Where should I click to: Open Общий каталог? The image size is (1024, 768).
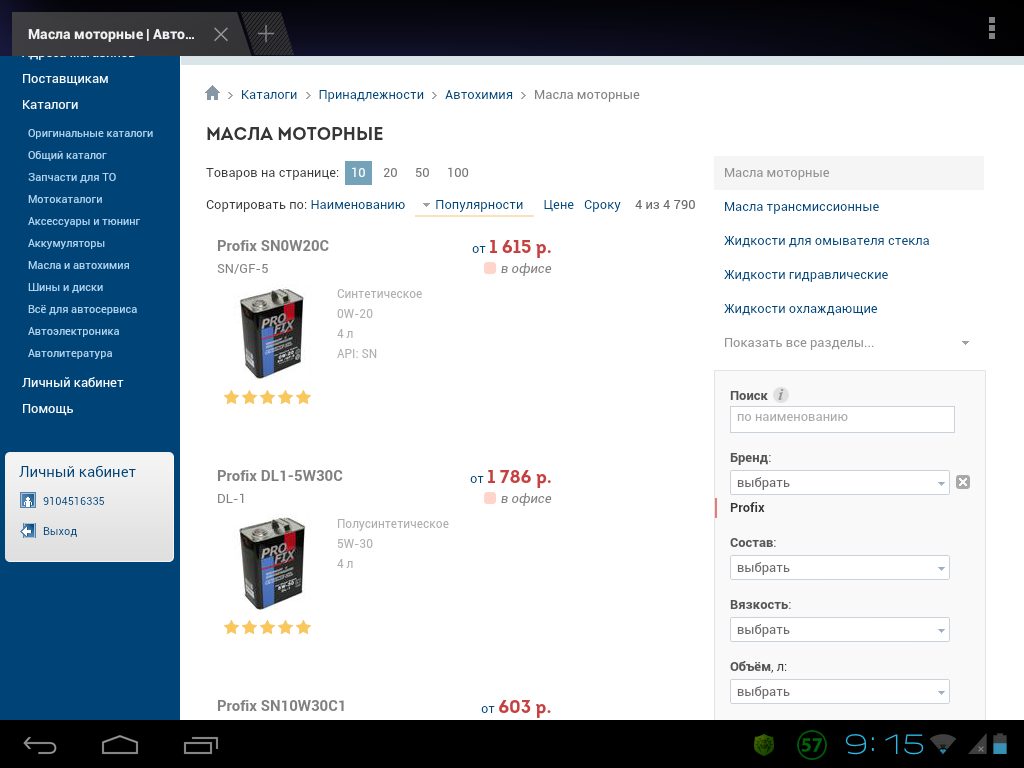67,155
